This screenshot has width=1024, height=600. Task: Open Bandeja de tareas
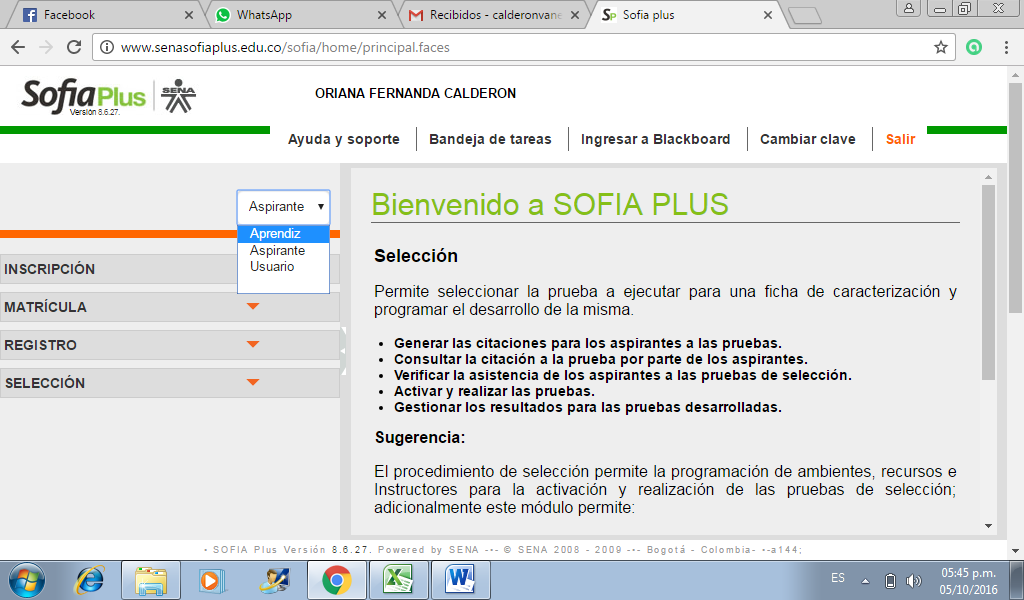click(490, 139)
